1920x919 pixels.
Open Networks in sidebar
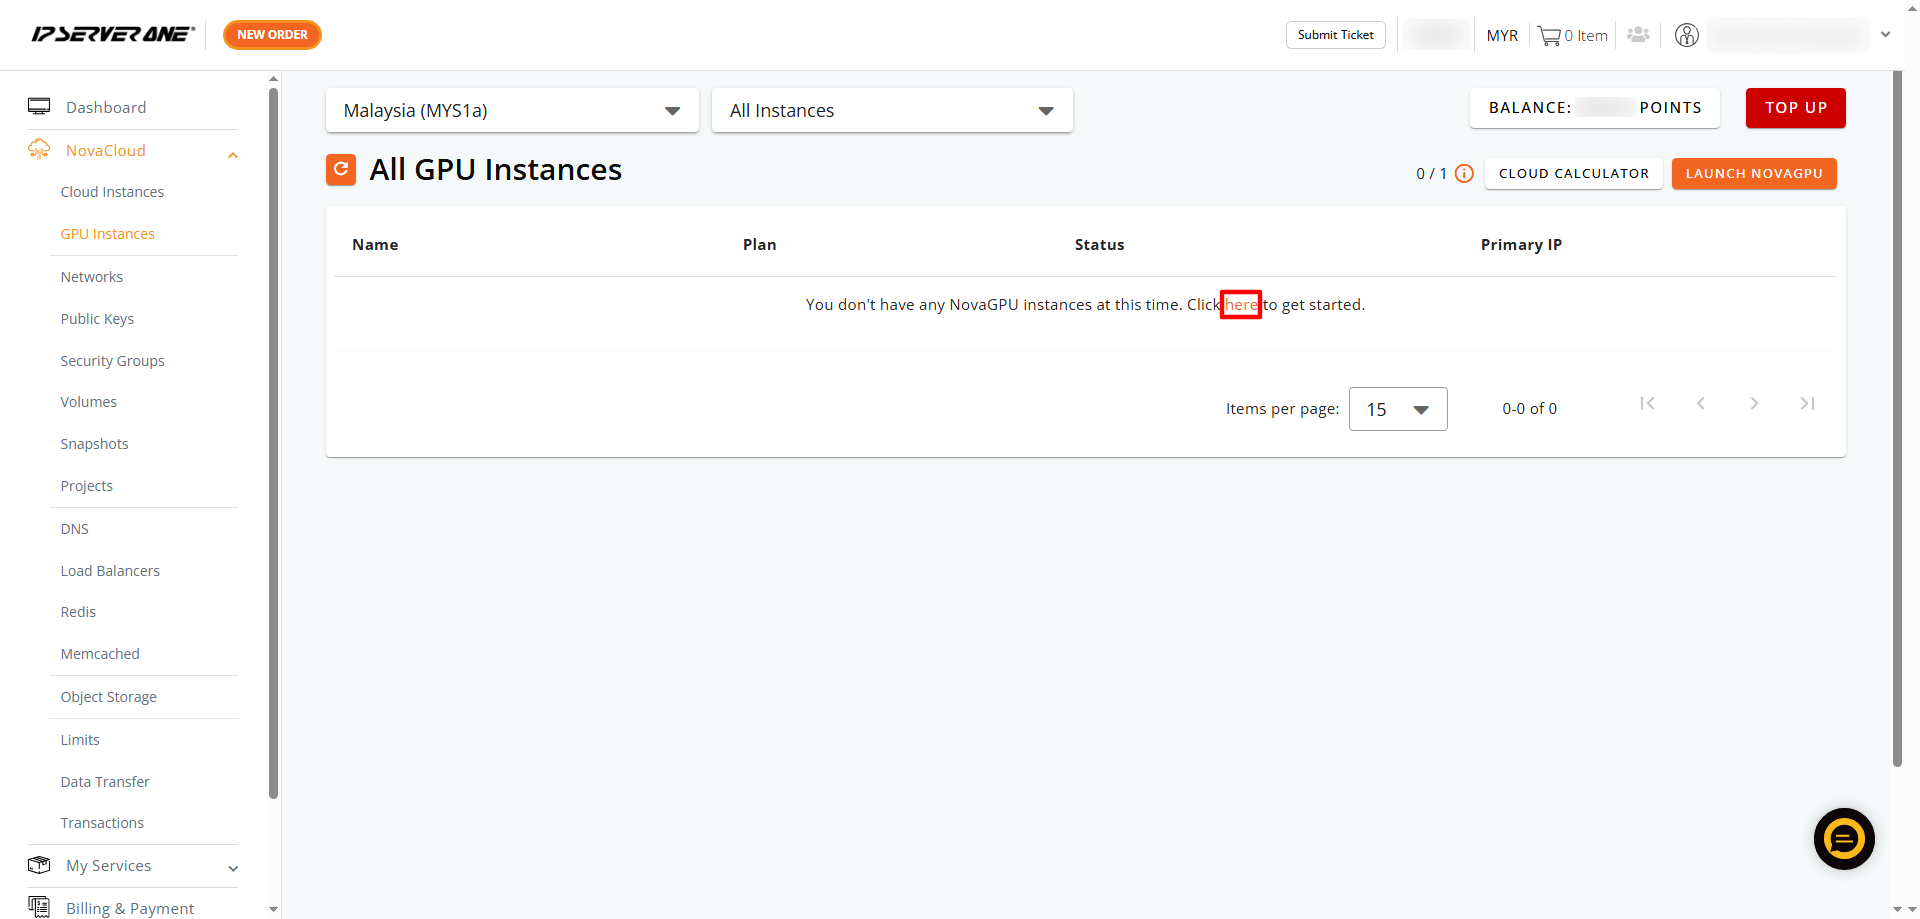tap(91, 277)
